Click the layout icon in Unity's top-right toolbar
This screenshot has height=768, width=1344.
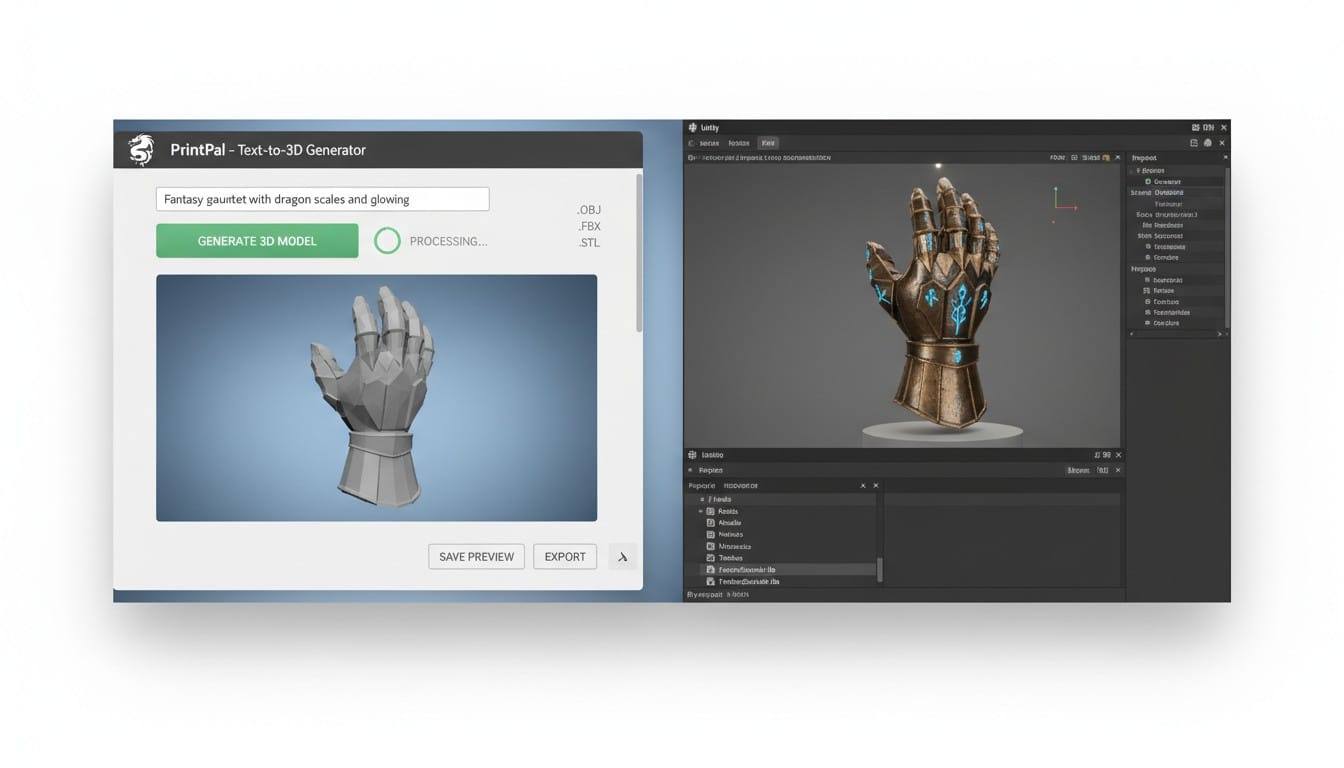coord(1193,143)
